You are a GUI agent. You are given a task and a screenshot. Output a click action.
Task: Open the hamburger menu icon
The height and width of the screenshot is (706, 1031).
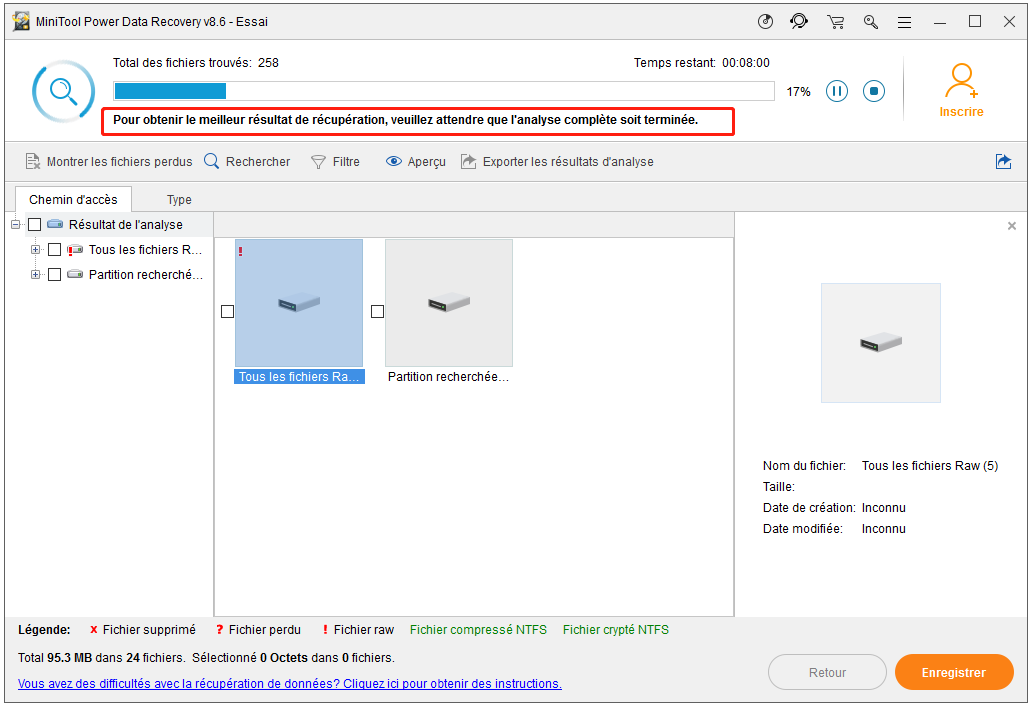click(905, 22)
